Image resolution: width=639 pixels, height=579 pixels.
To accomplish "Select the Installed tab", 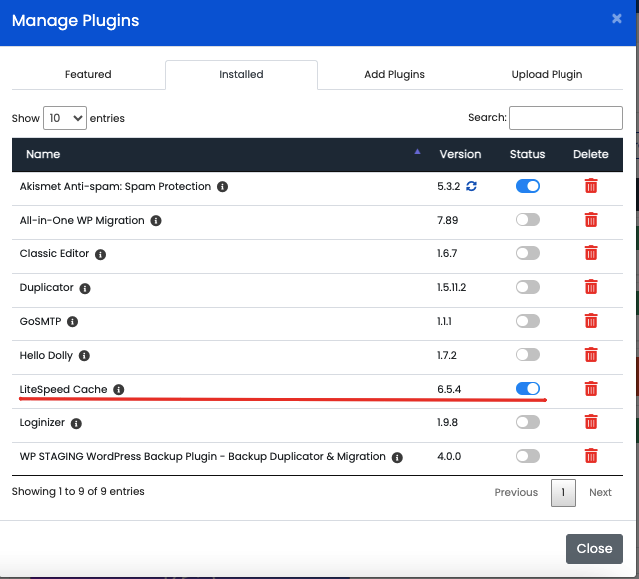I will pyautogui.click(x=241, y=75).
